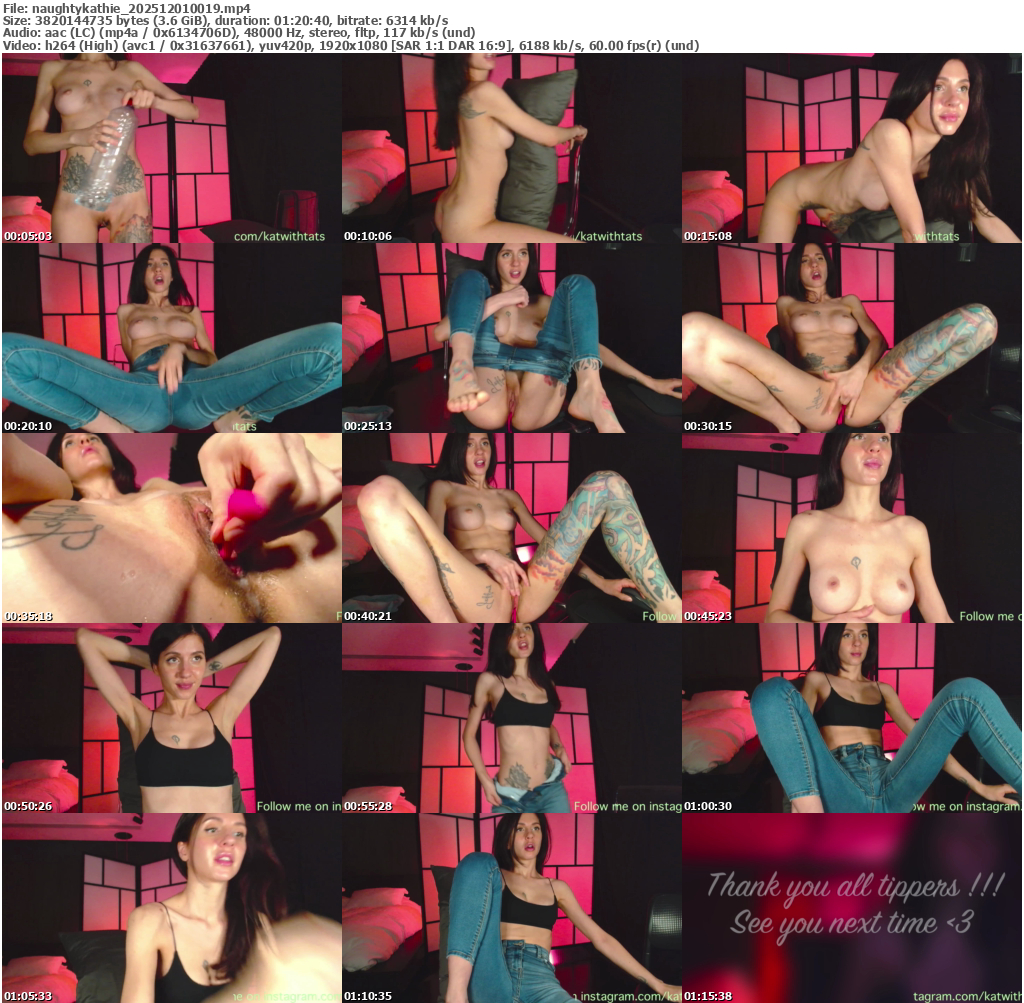View the 'Thank you all tippers' end frame
The width and height of the screenshot is (1024, 1003).
coord(852,908)
